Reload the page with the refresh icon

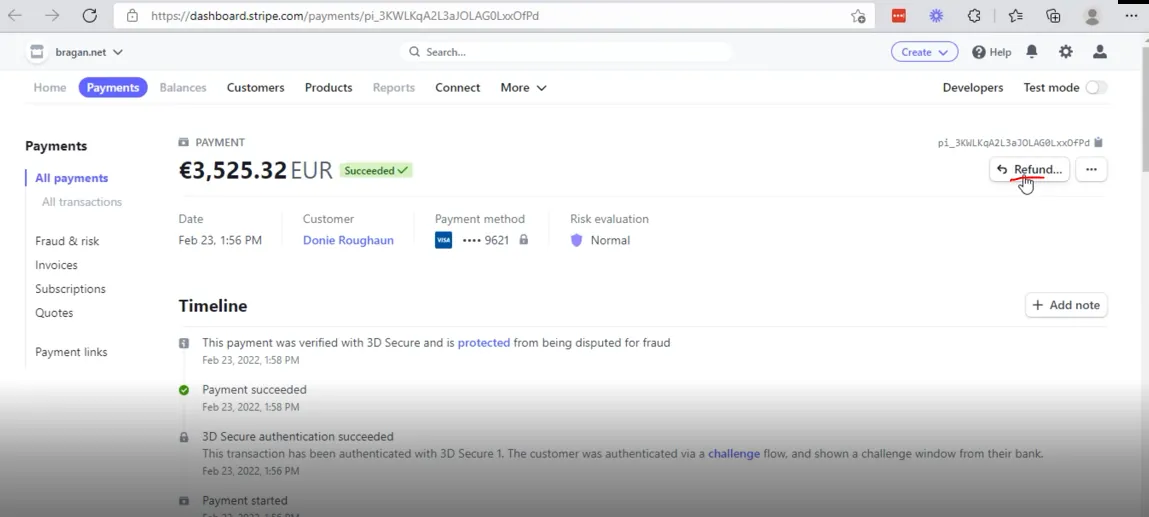(x=89, y=15)
